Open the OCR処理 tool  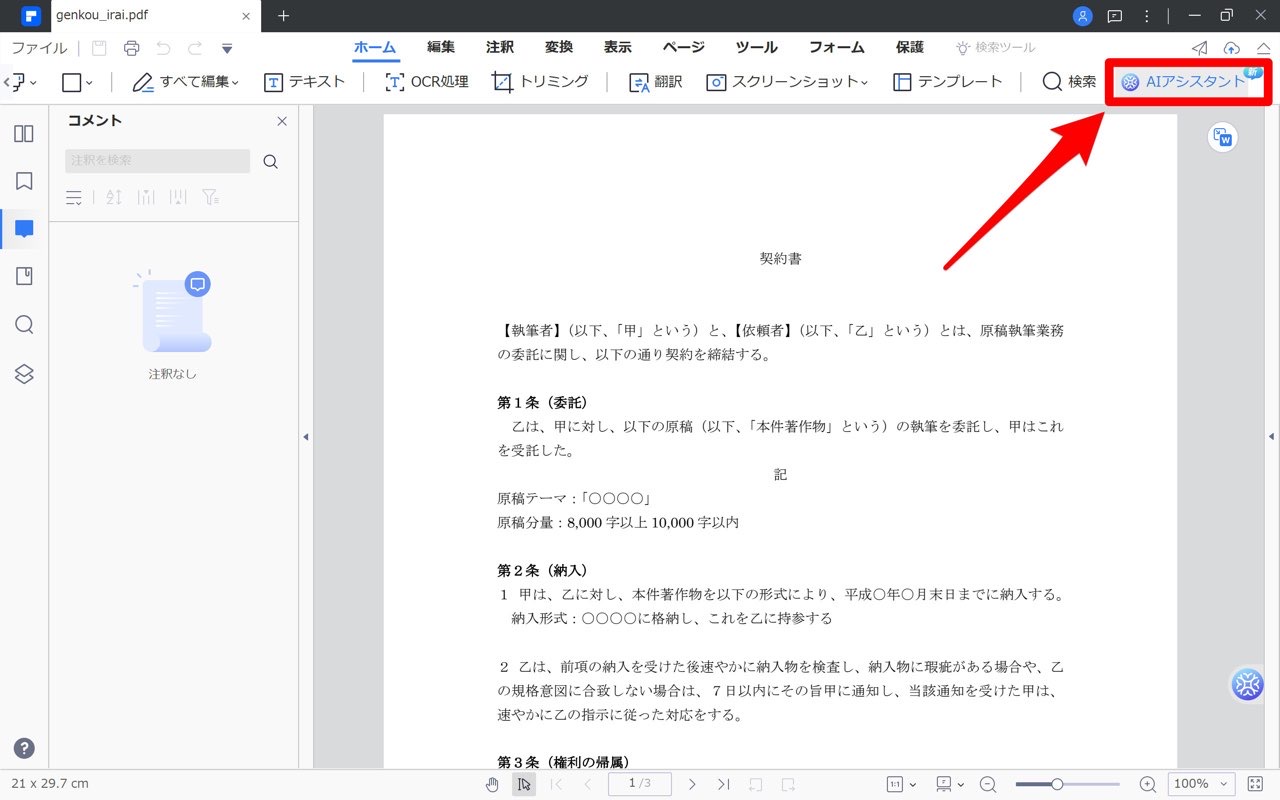[426, 82]
